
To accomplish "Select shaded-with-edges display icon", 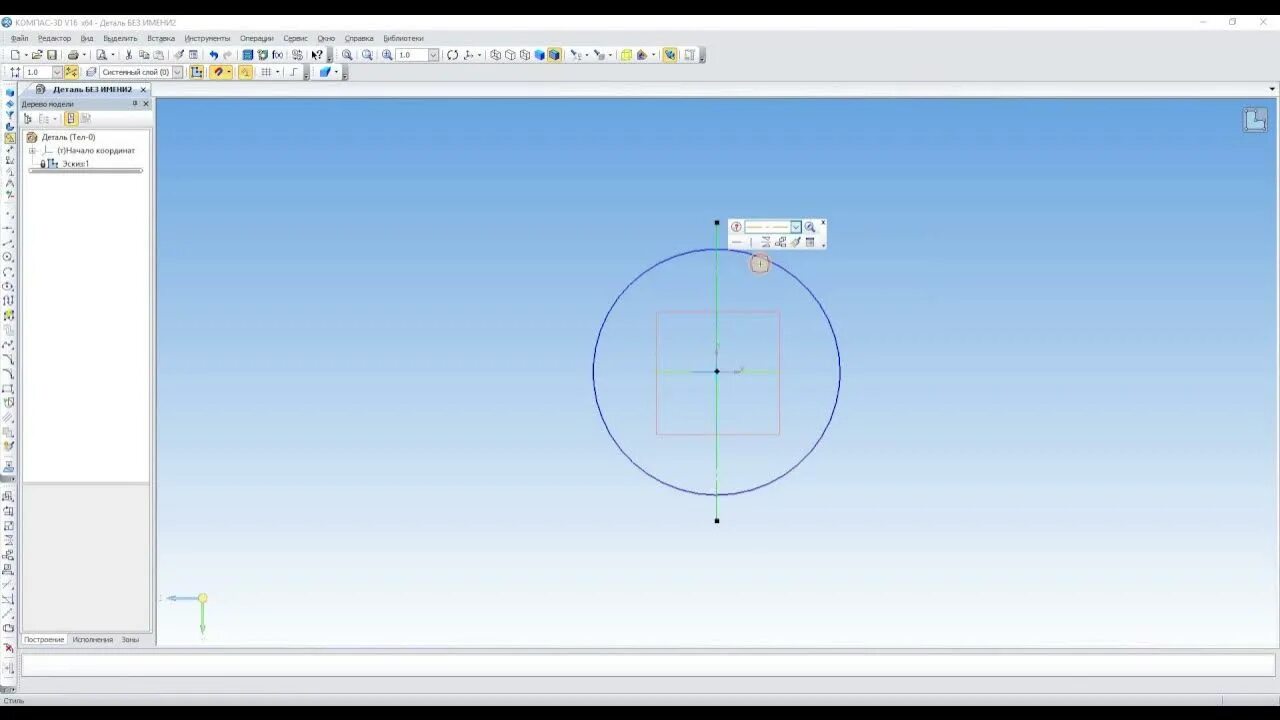I will 554,55.
